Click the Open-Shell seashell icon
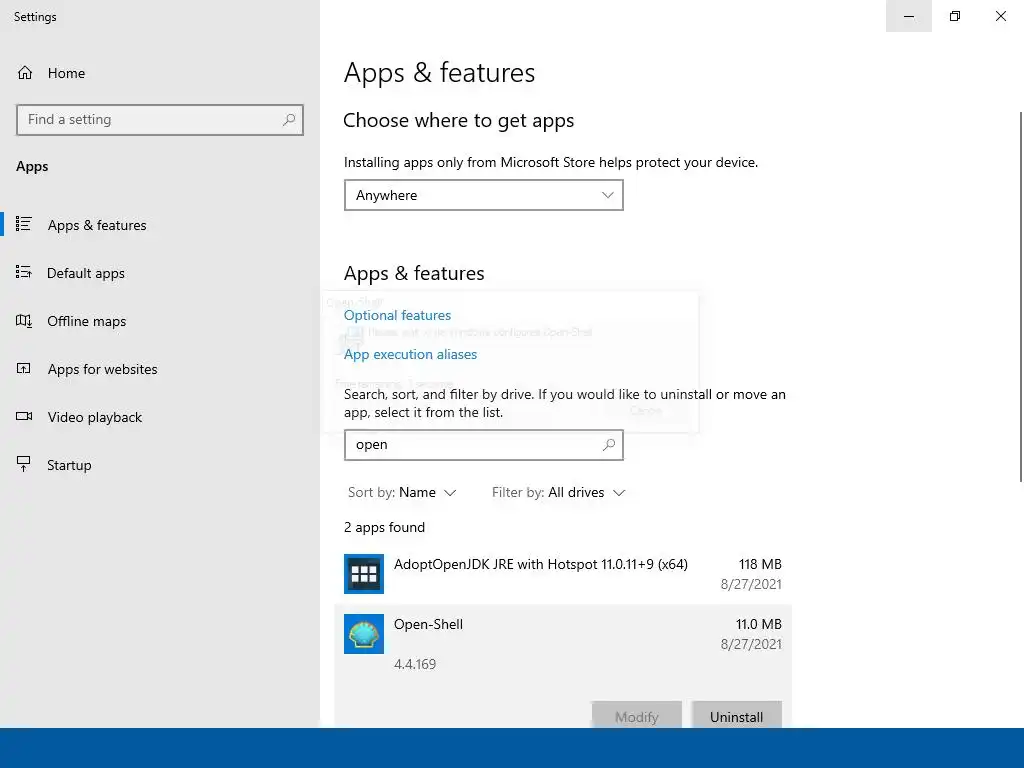Viewport: 1024px width, 768px height. tap(364, 634)
